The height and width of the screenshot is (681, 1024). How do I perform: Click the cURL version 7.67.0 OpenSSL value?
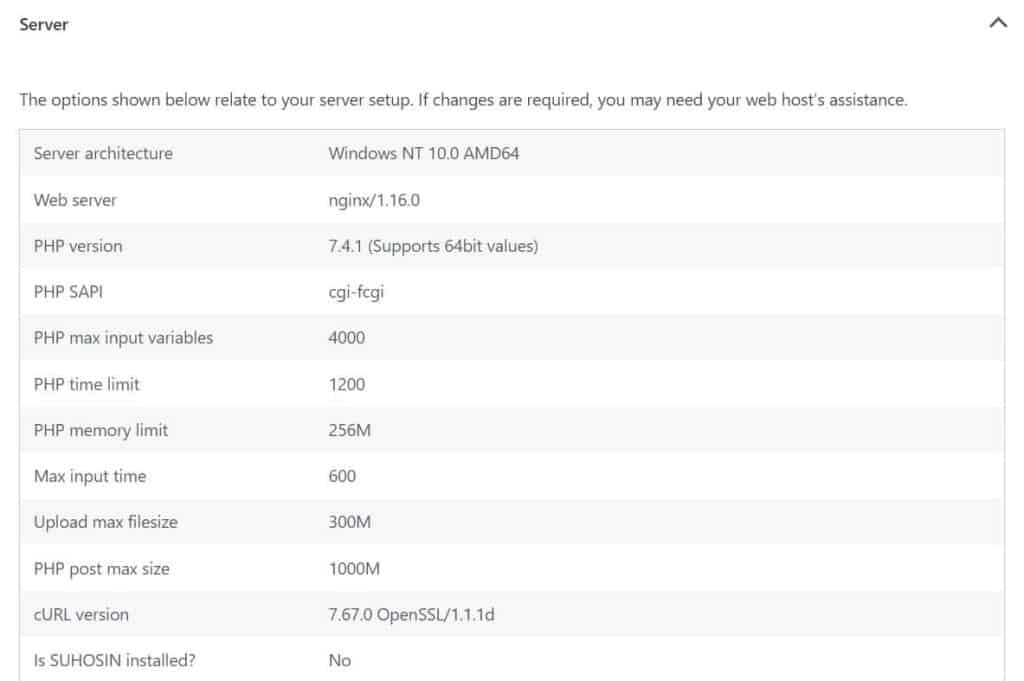click(411, 614)
